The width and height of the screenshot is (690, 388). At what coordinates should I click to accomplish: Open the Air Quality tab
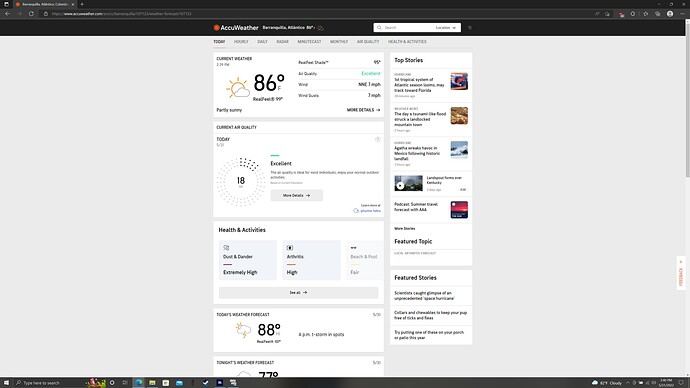click(x=368, y=42)
